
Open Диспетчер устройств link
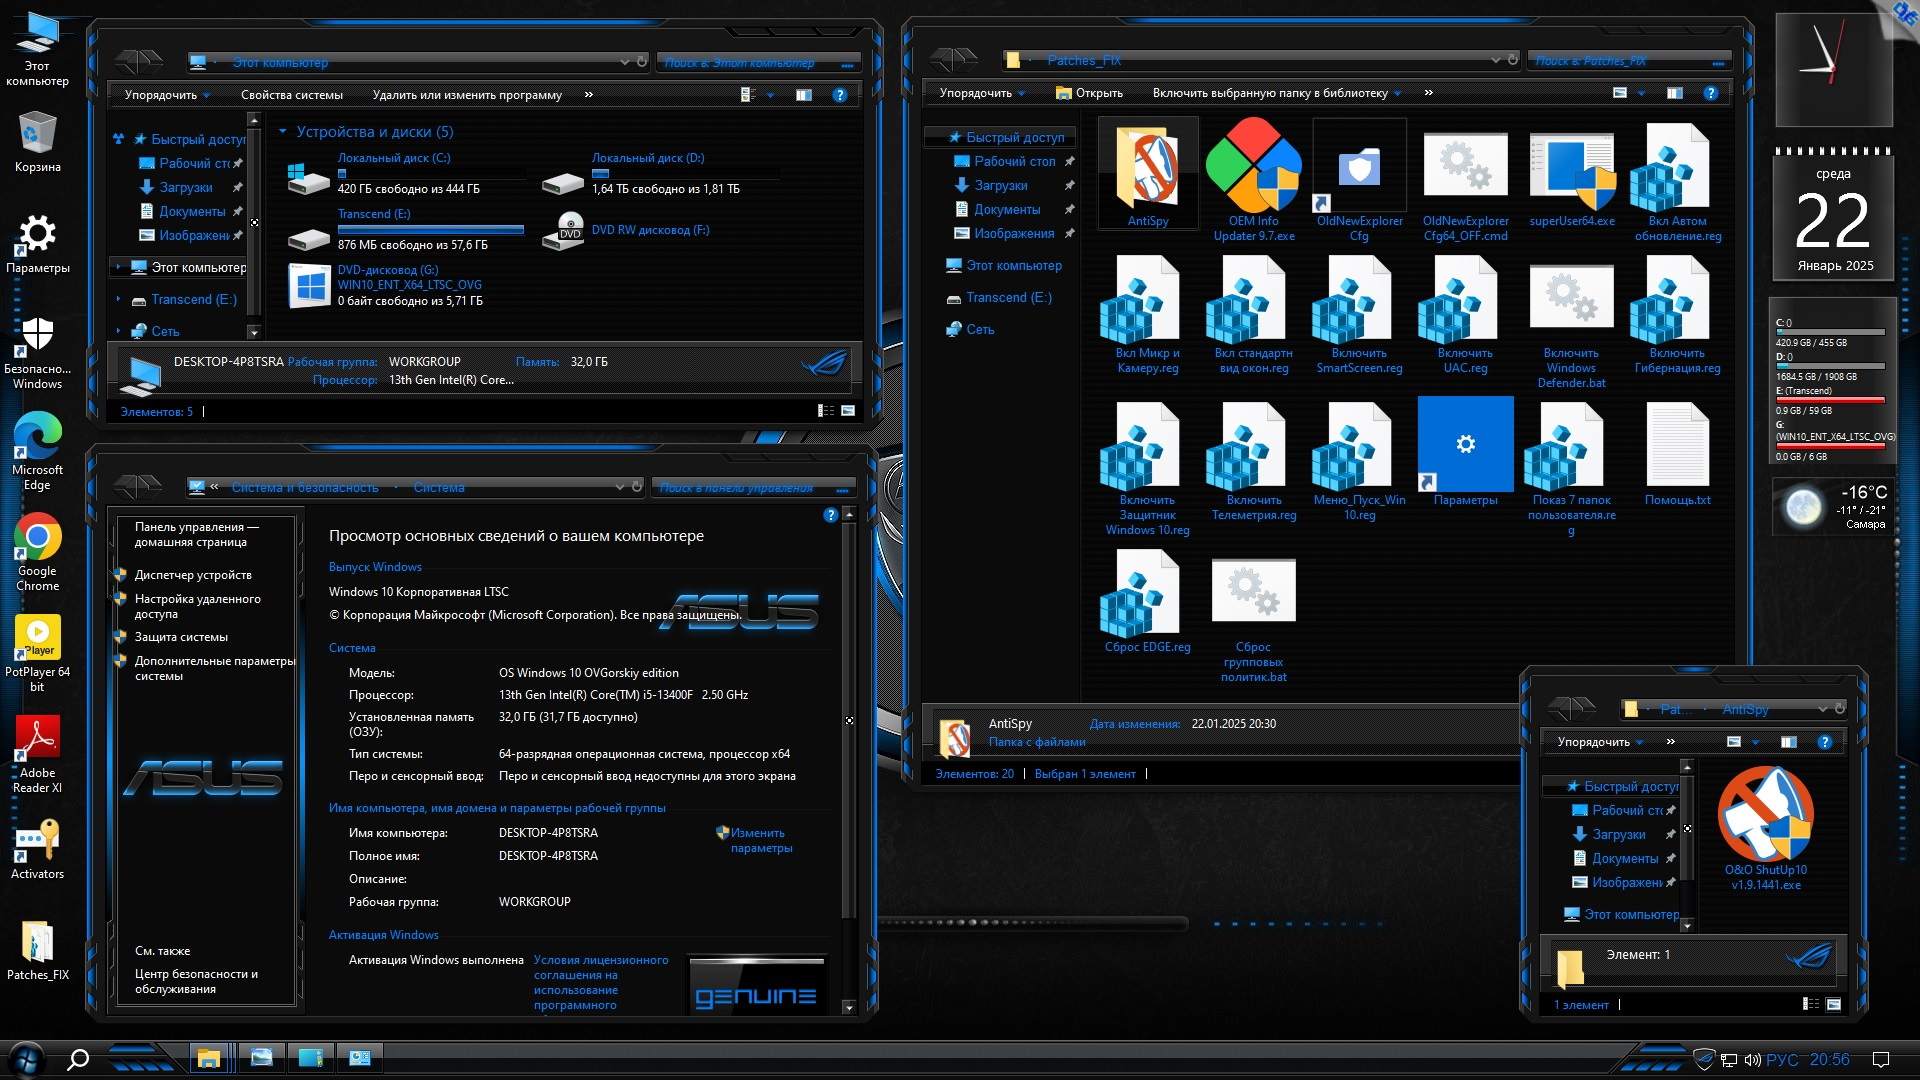click(x=193, y=575)
